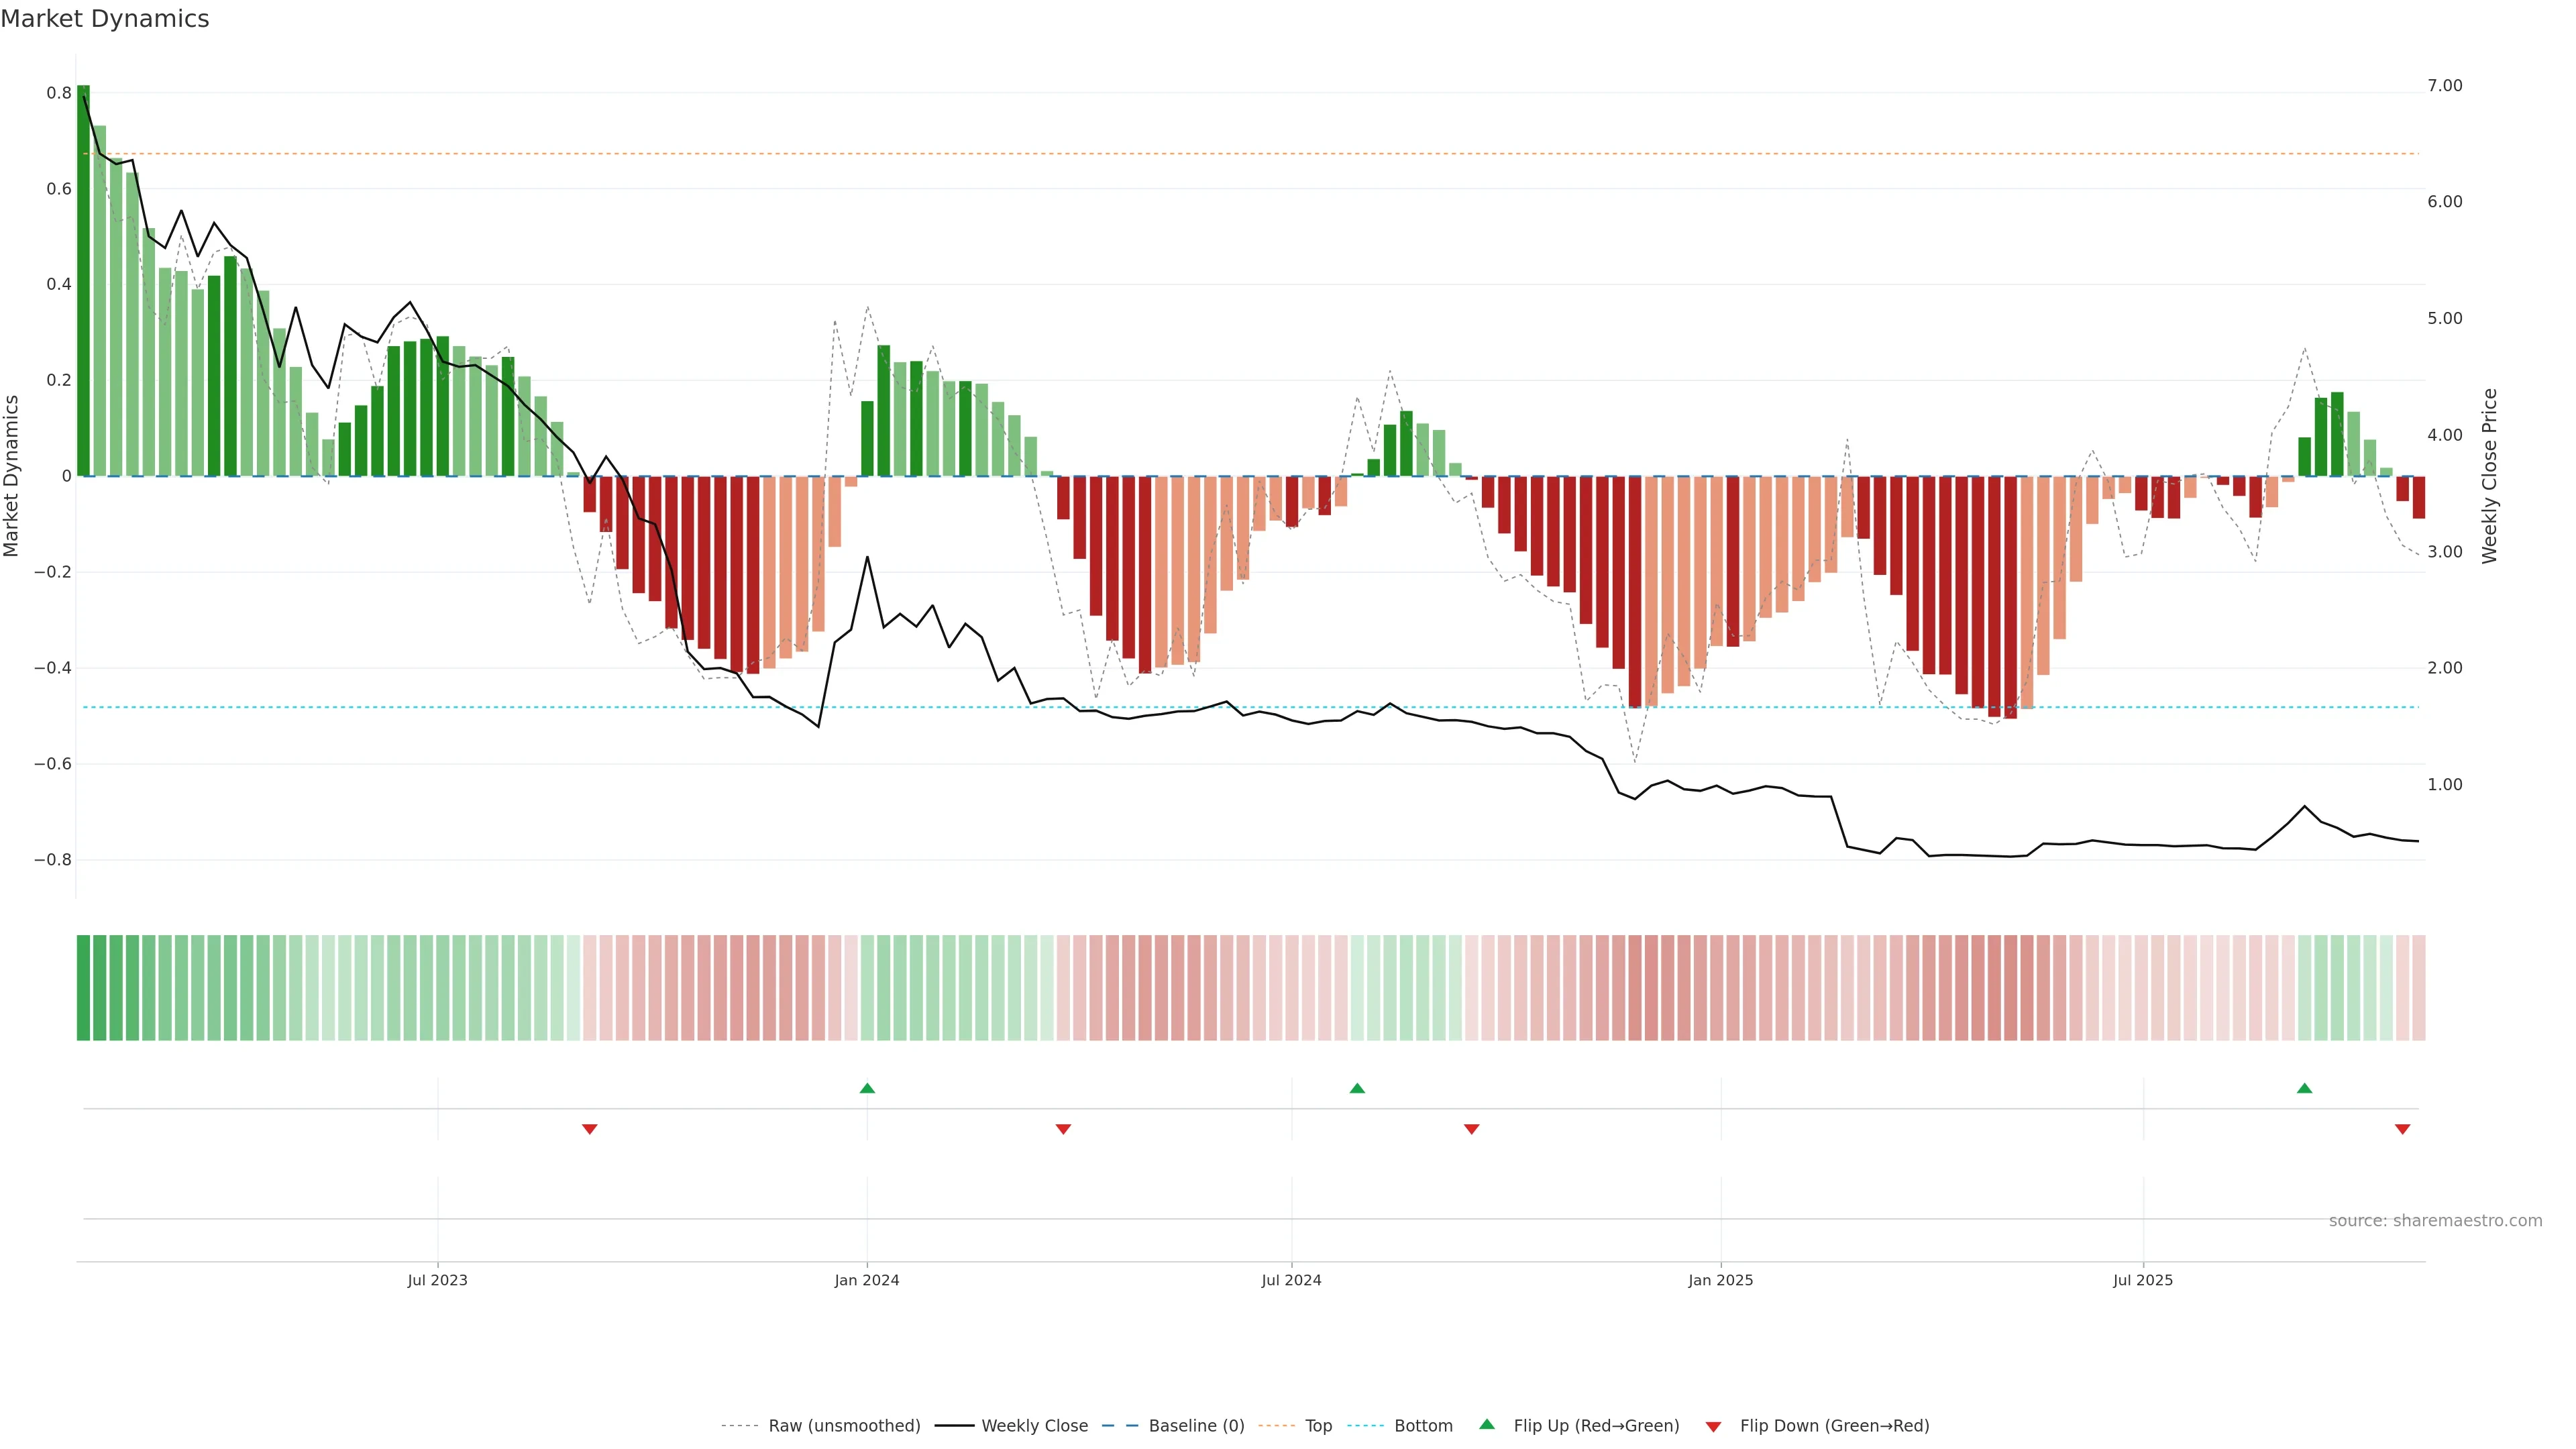Click the green flip-up marker after Jul 2024
The image size is (2576, 1449).
(1357, 1088)
